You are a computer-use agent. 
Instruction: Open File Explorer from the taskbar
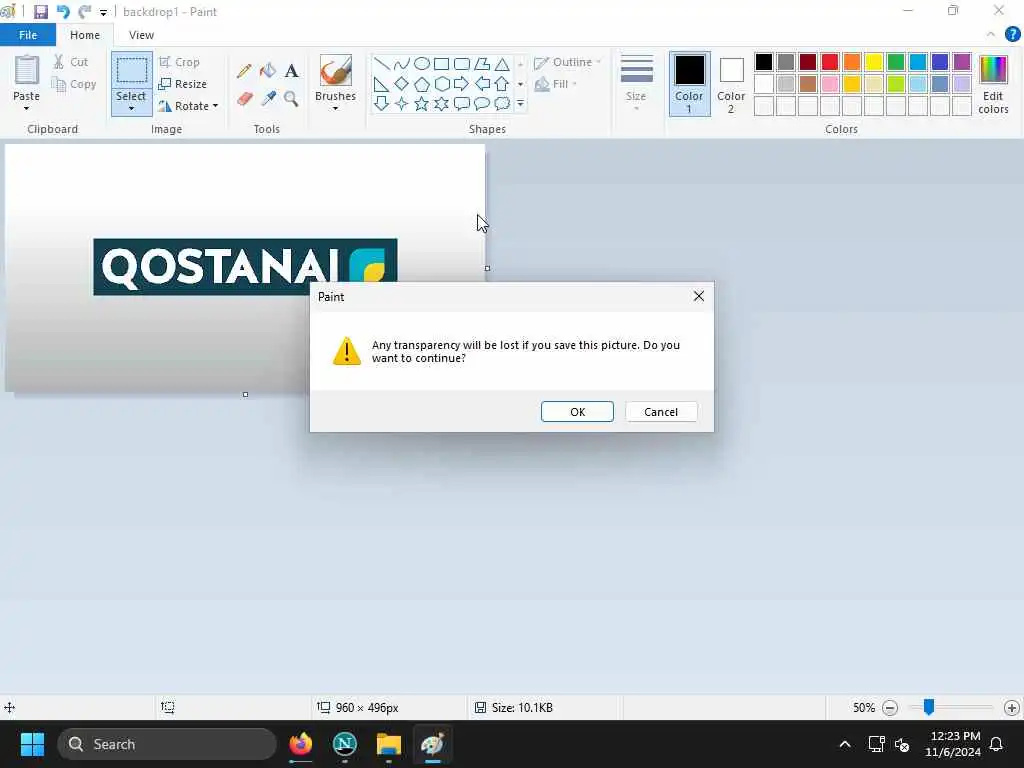click(389, 744)
